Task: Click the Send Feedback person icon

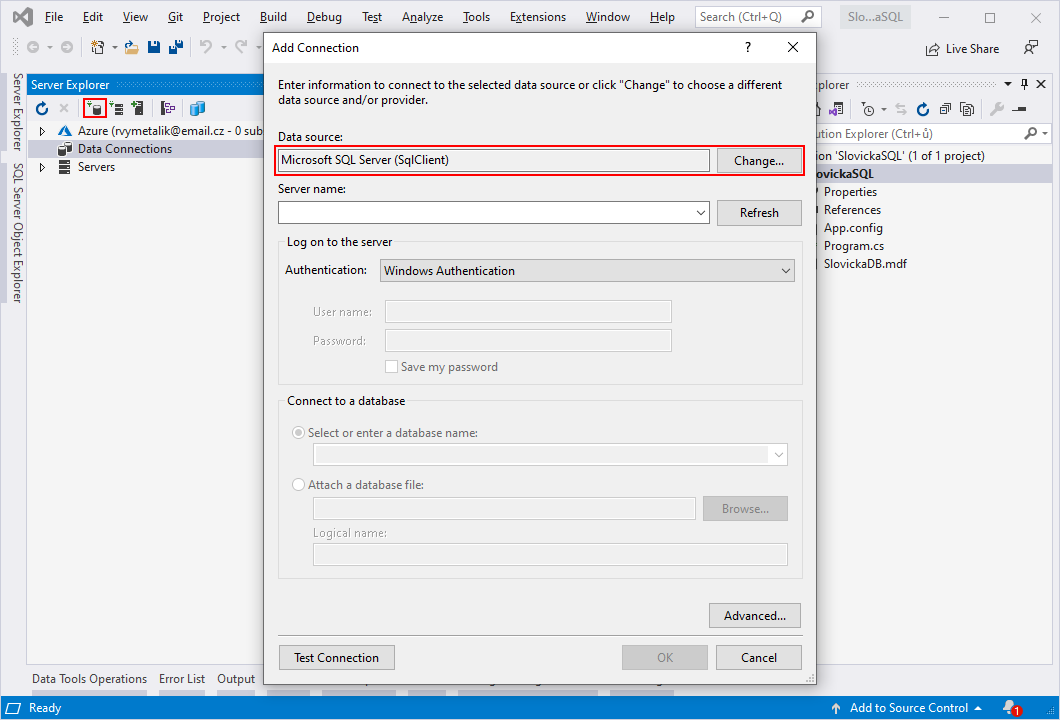Action: click(x=1031, y=48)
